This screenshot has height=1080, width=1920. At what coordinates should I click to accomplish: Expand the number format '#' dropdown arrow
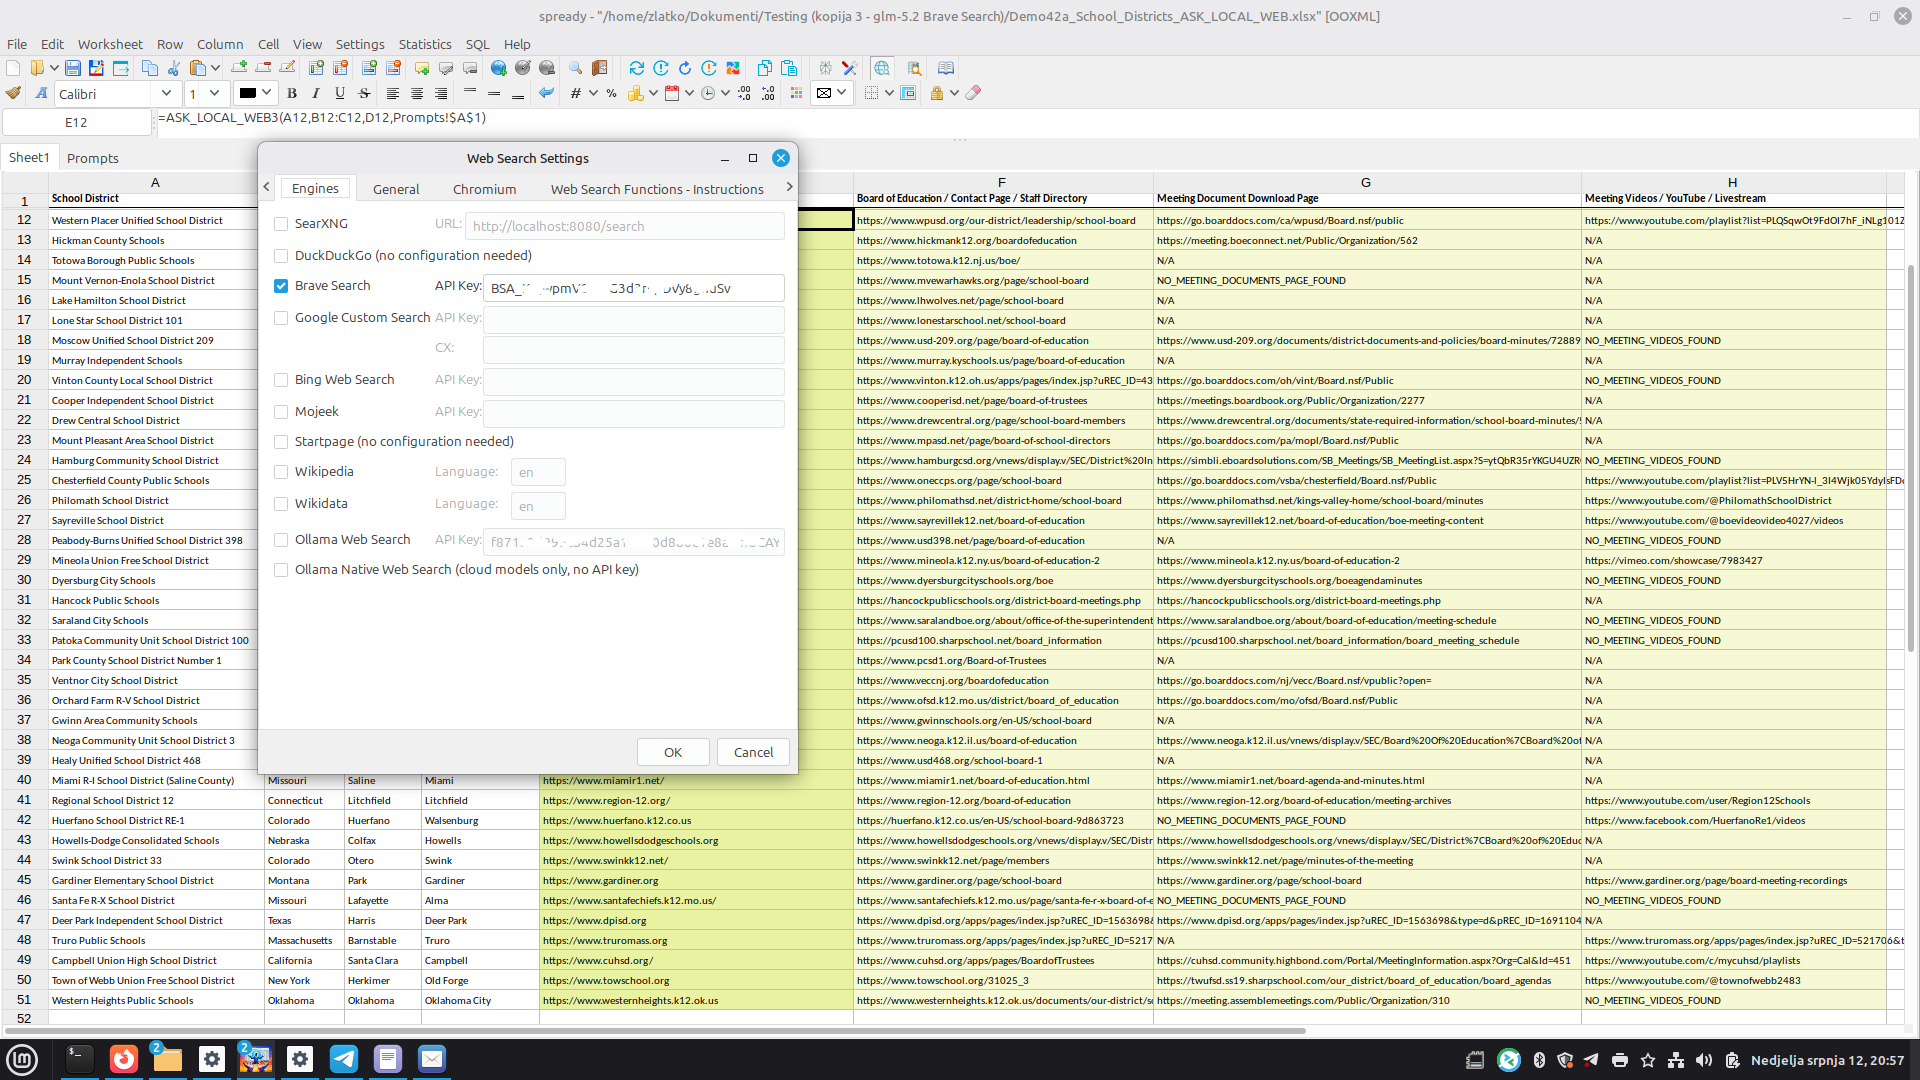594,93
